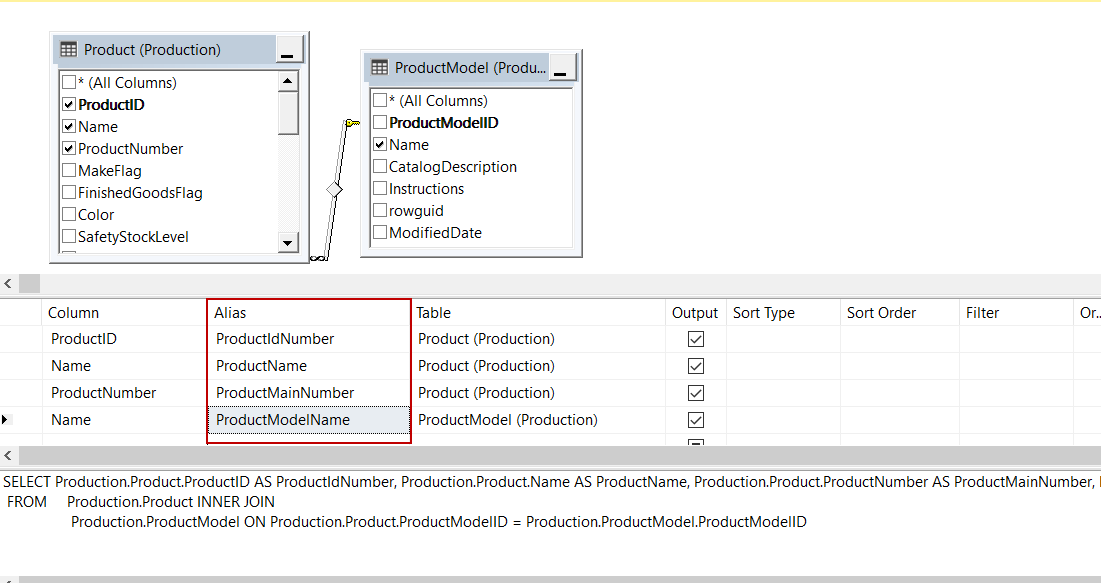Click the Product column list scrollbar thumb
The image size is (1101, 583).
(x=288, y=113)
